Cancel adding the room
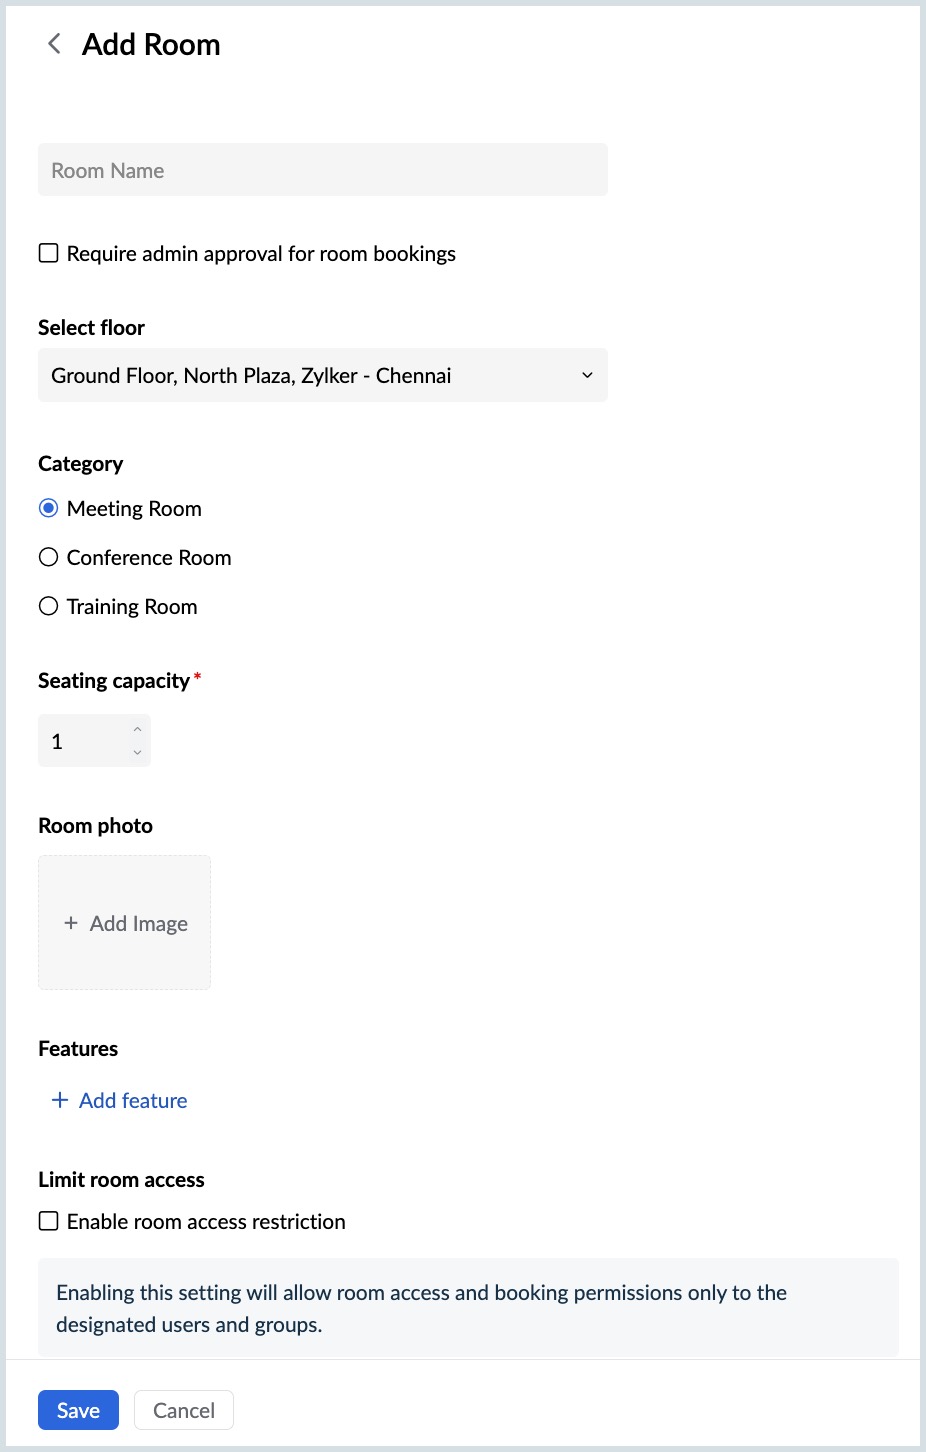The height and width of the screenshot is (1452, 926). 184,1410
